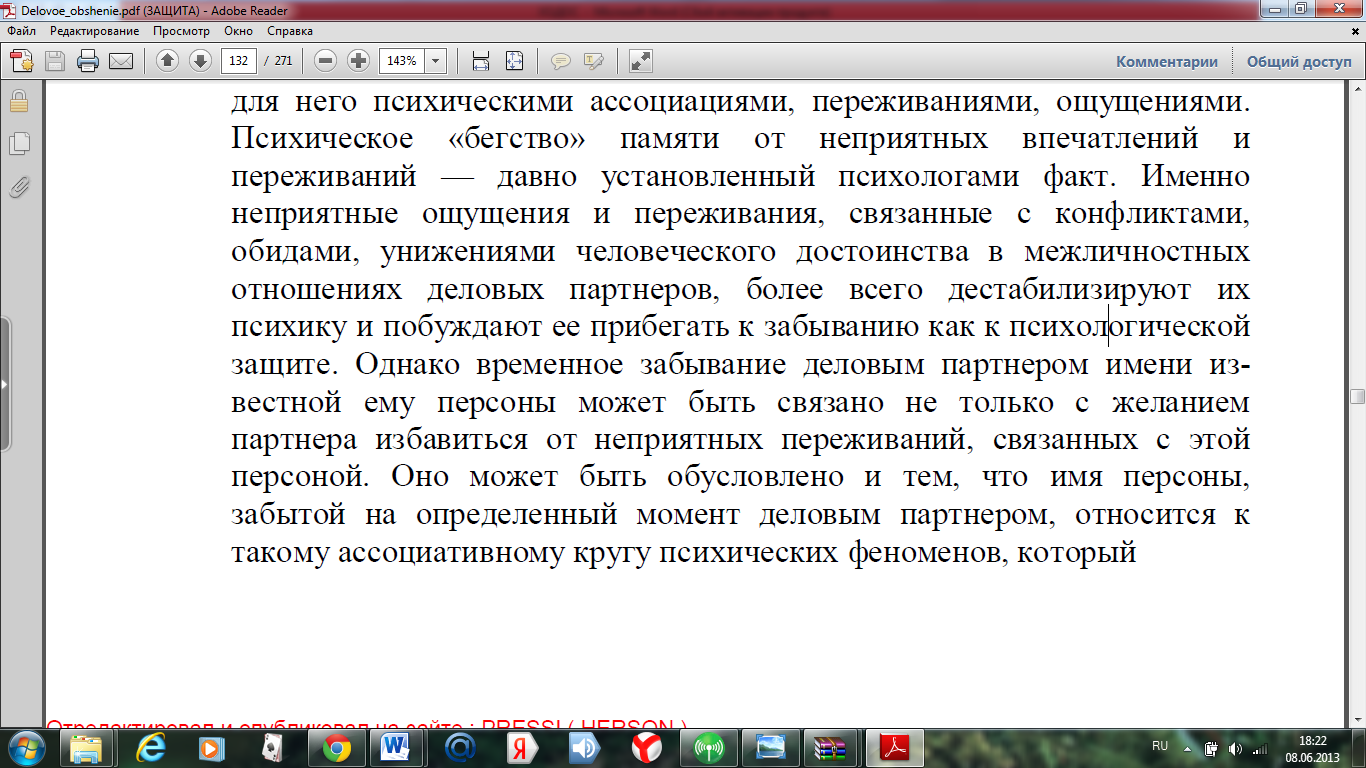Click the Adobe Reader taskbar button

coord(893,747)
